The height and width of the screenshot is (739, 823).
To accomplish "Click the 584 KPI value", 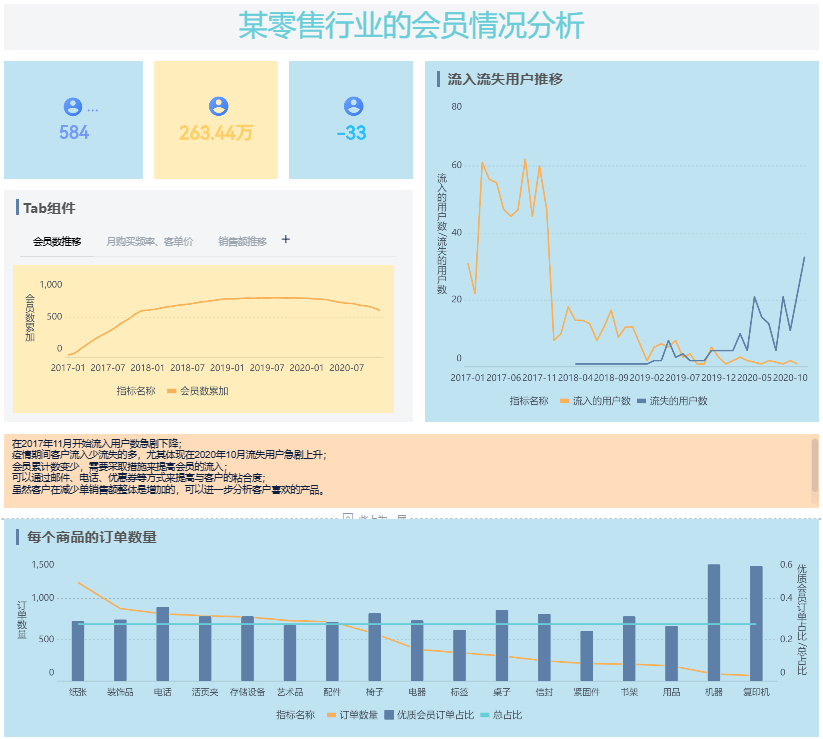I will pos(74,133).
